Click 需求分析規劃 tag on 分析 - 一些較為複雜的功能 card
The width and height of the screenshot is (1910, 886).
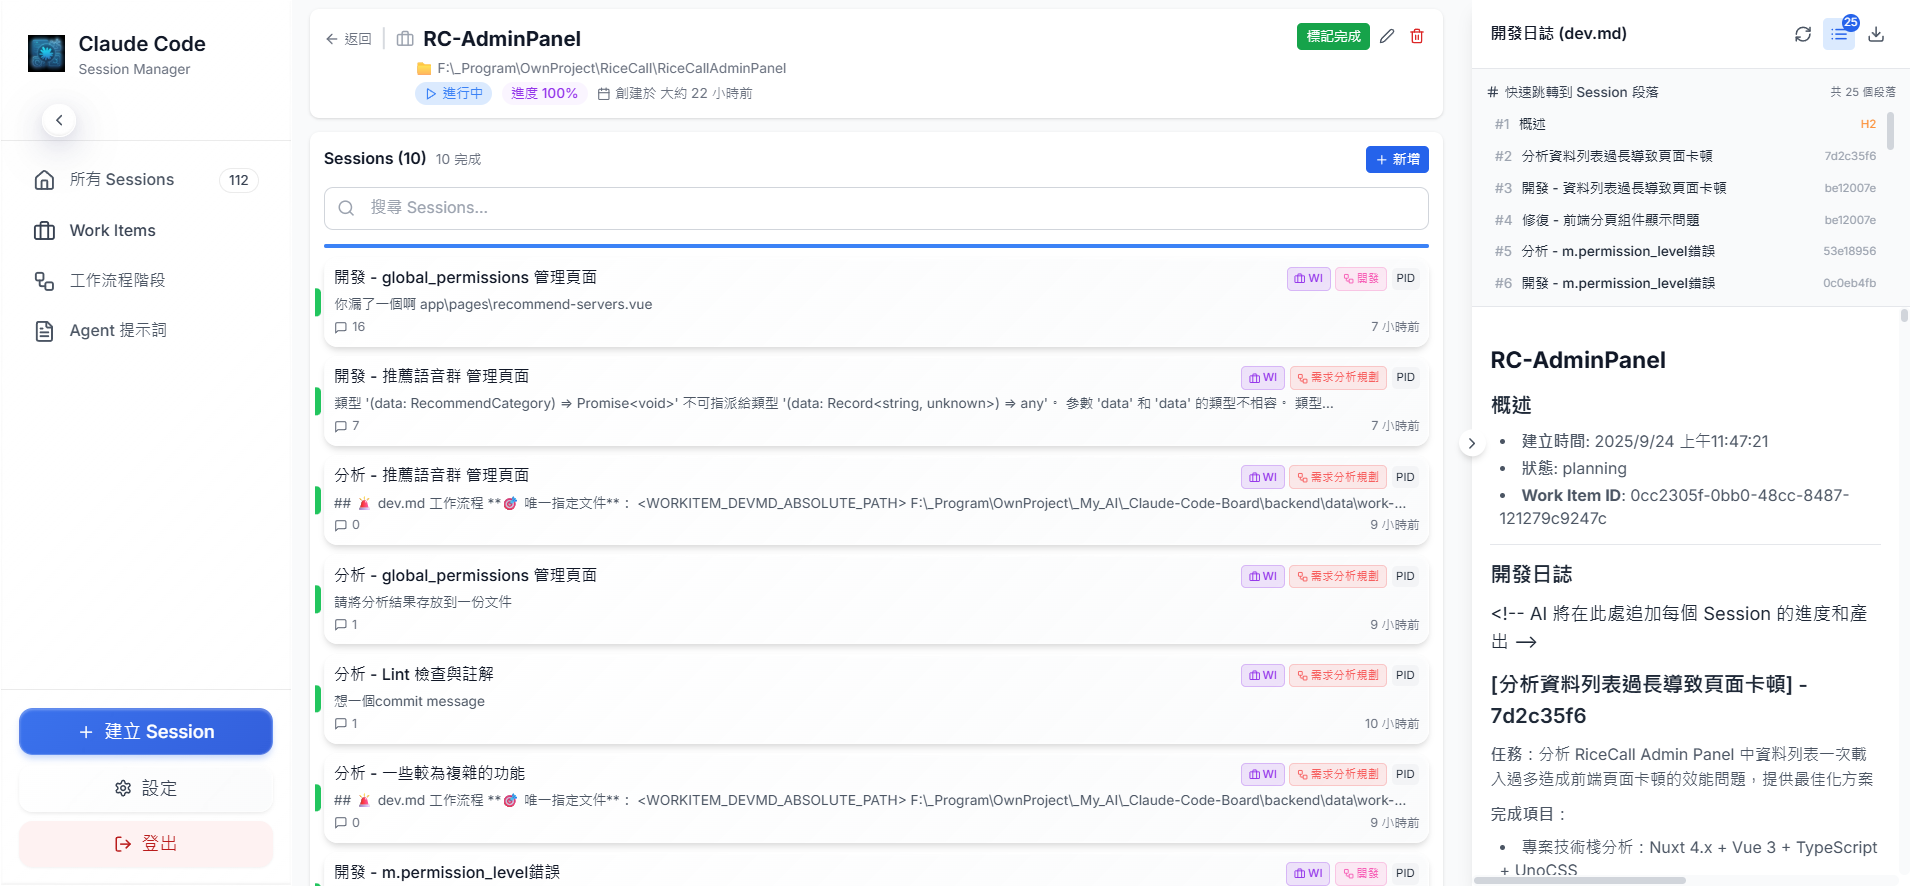[x=1338, y=774]
